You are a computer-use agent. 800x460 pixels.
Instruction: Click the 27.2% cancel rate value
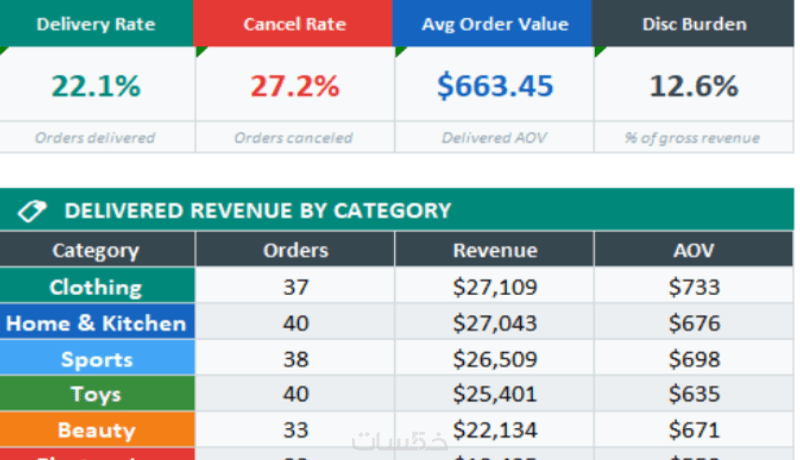pyautogui.click(x=294, y=86)
